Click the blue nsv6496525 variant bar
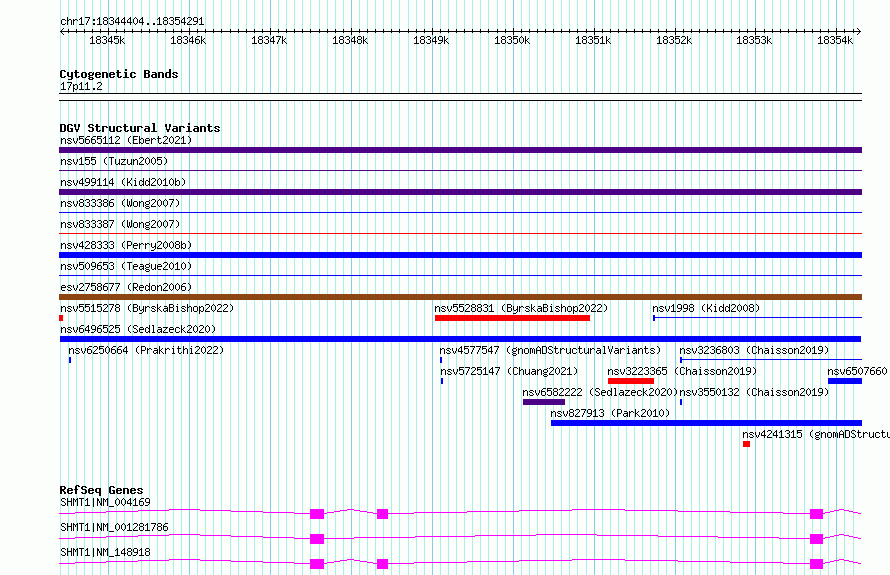Viewport: 890px width, 575px height. pyautogui.click(x=460, y=339)
